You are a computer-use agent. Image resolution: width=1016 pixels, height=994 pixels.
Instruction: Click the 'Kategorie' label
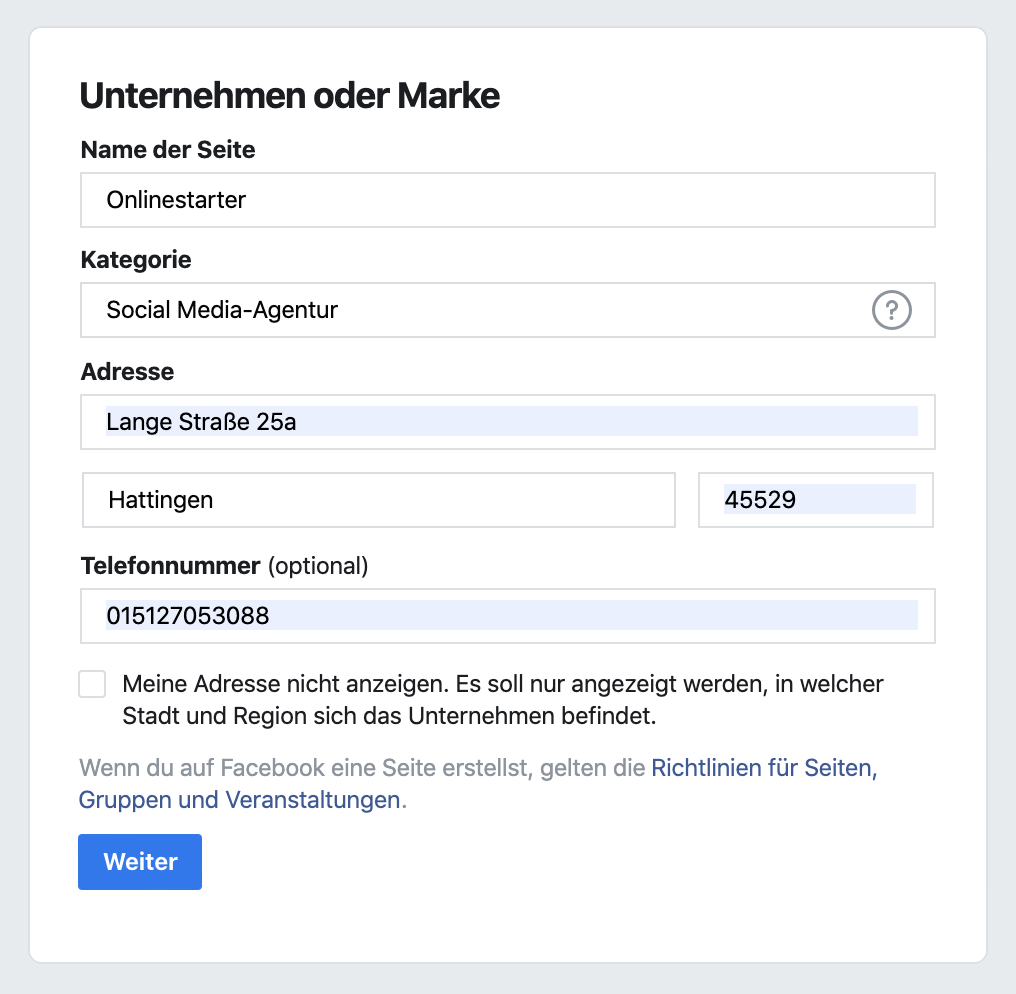pos(136,260)
